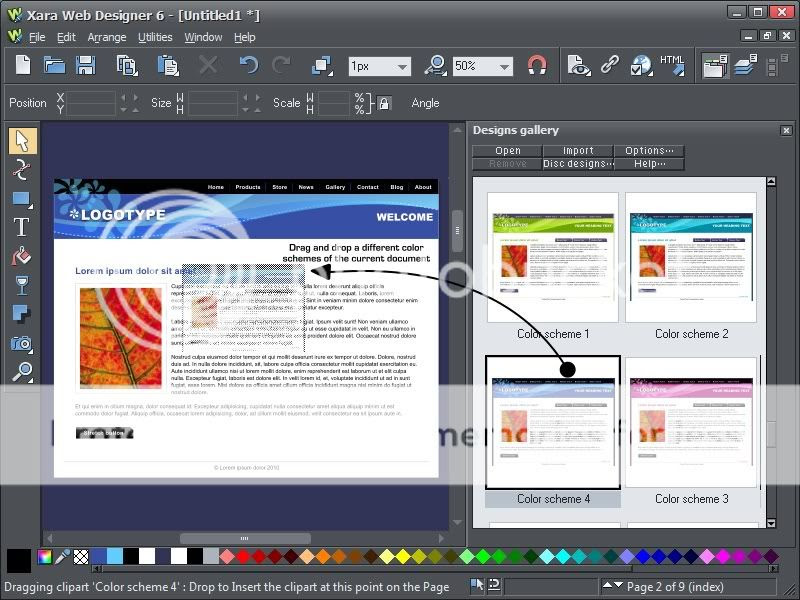Open the Utilities menu
This screenshot has width=800, height=600.
pos(155,37)
